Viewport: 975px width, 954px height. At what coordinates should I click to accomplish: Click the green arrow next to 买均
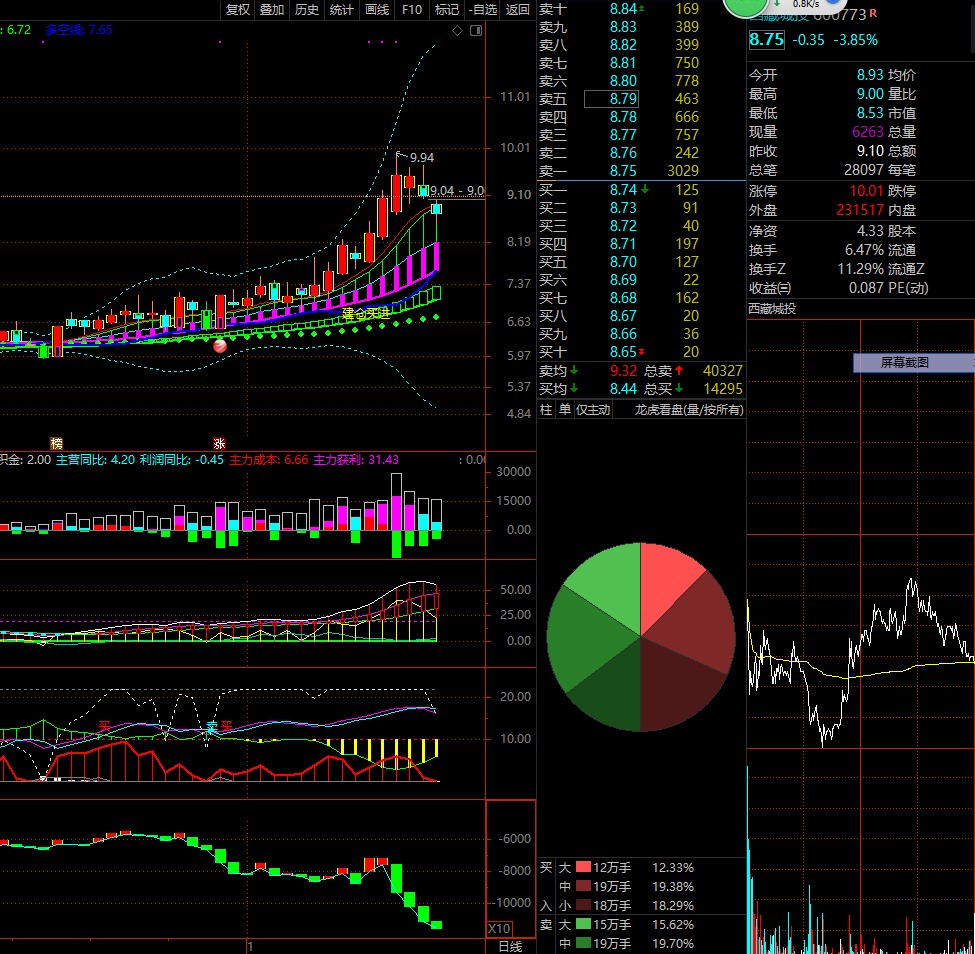(574, 389)
